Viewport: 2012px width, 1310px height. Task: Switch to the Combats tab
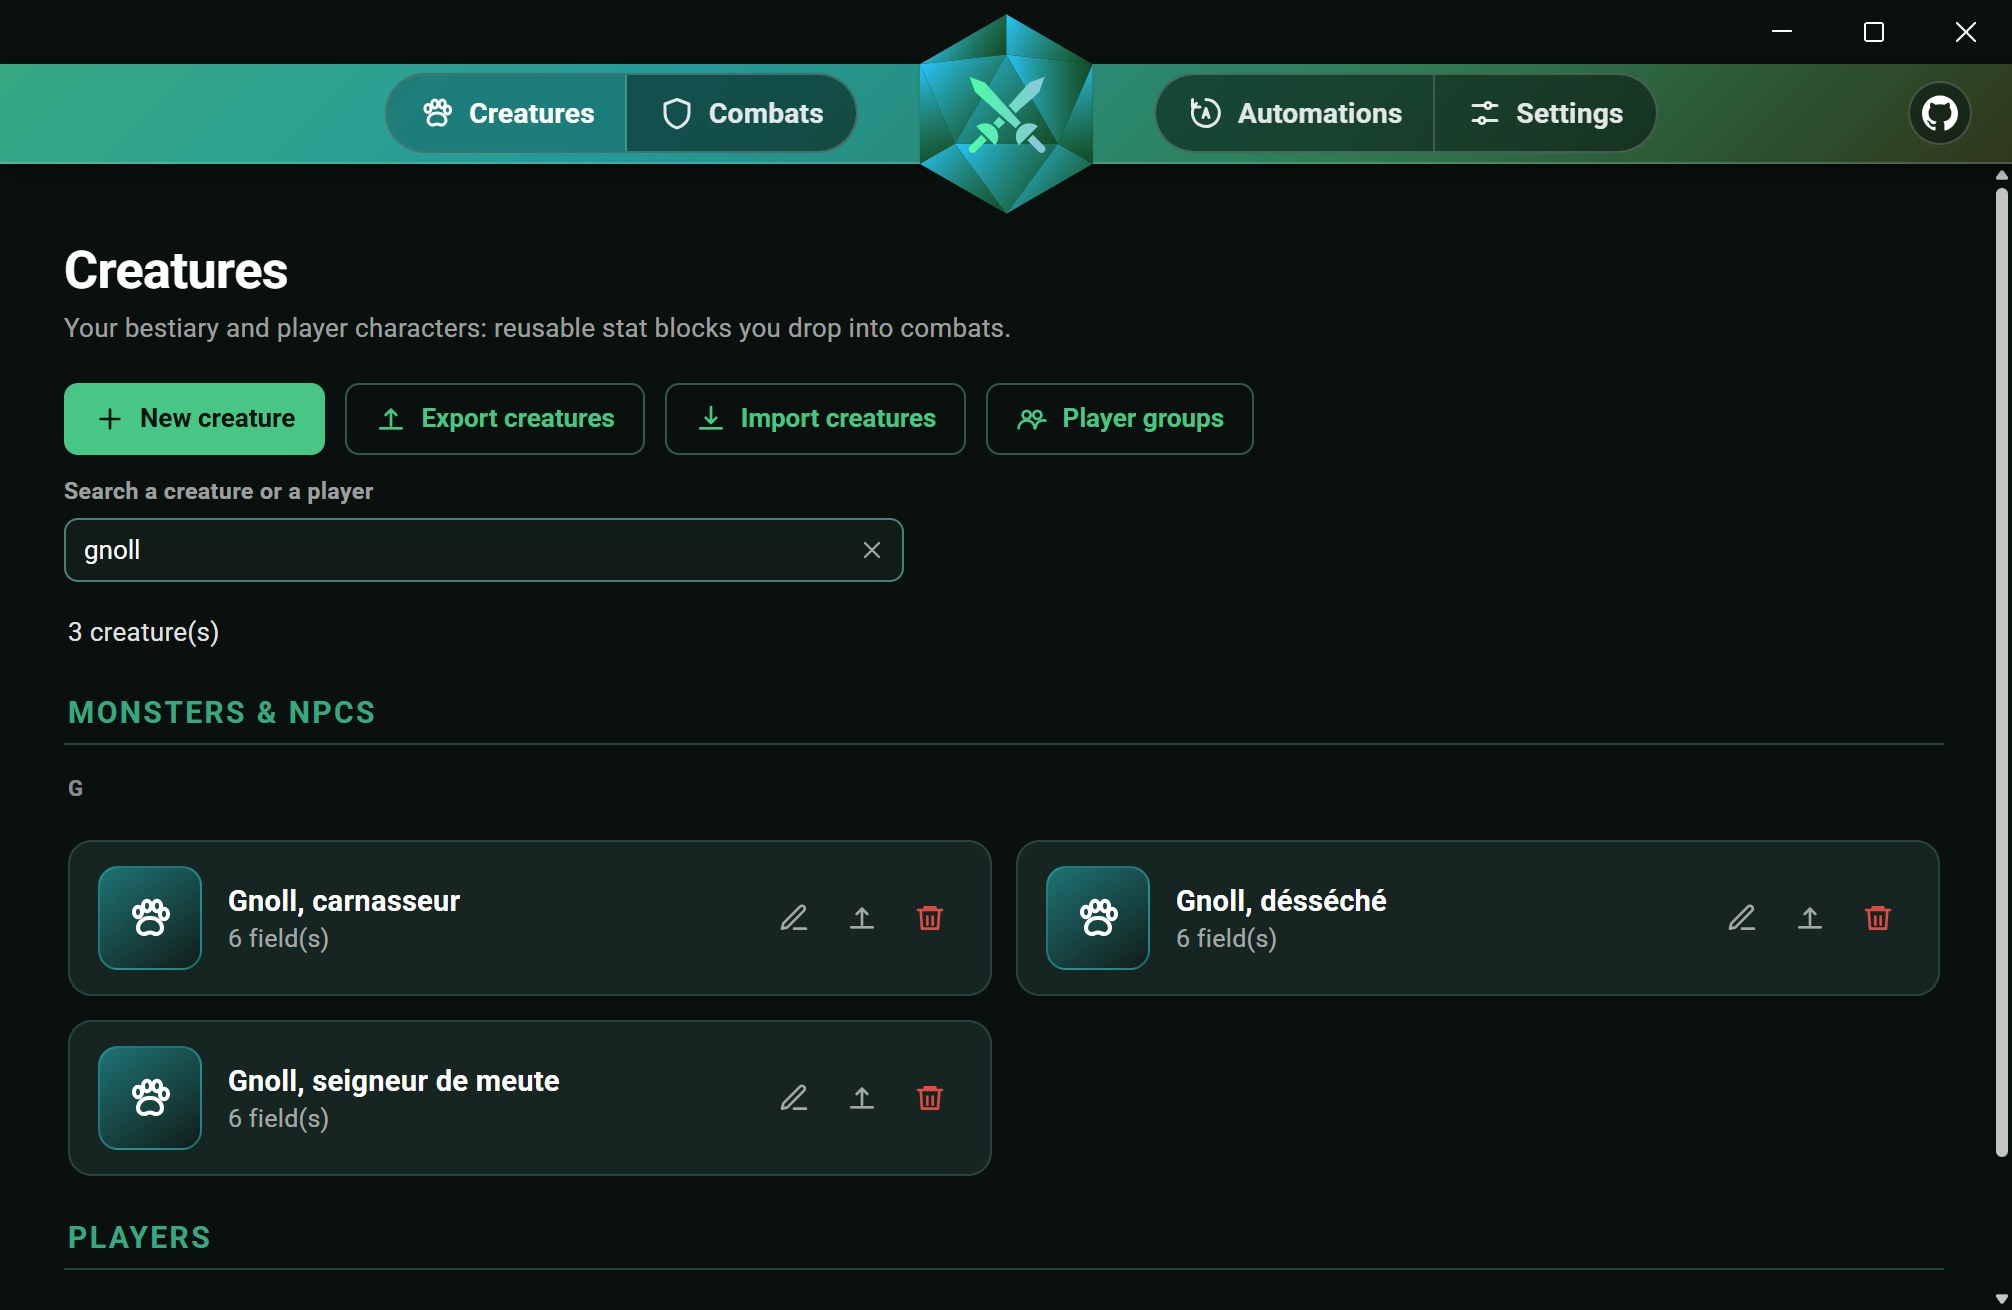point(742,114)
